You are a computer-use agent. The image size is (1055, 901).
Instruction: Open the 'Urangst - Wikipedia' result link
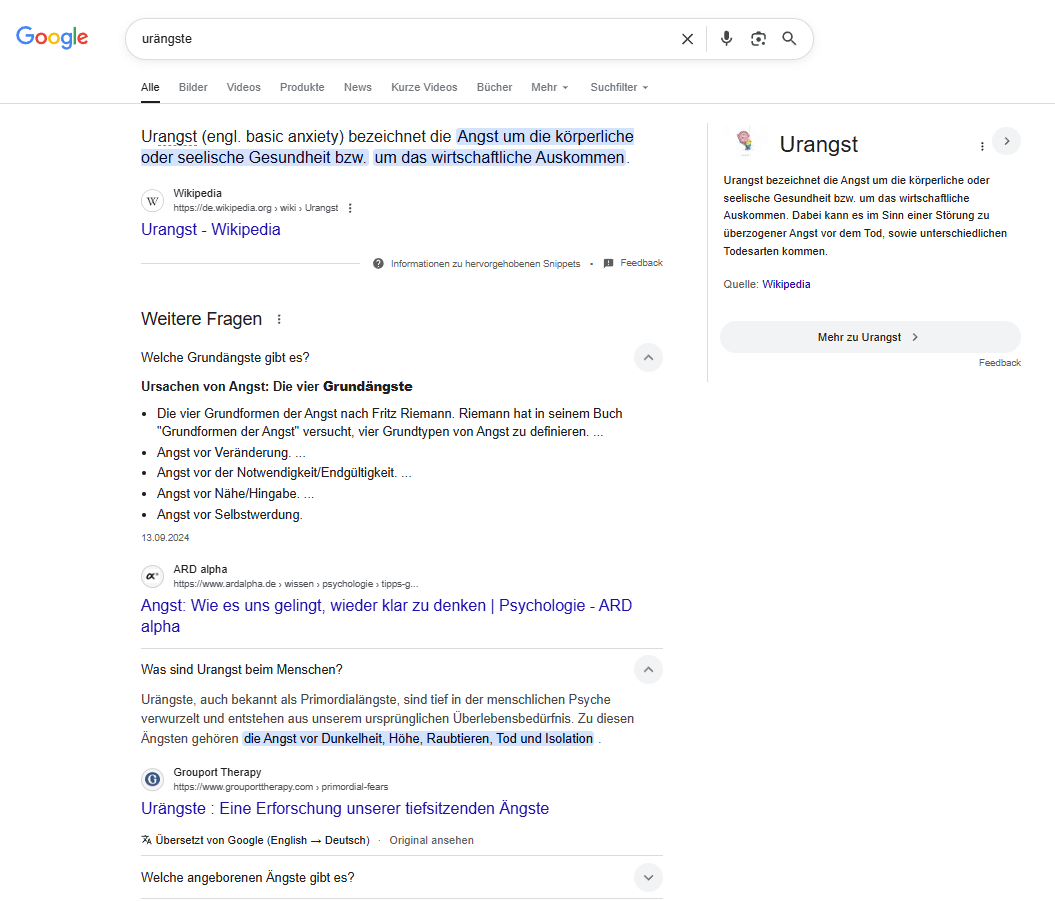211,230
